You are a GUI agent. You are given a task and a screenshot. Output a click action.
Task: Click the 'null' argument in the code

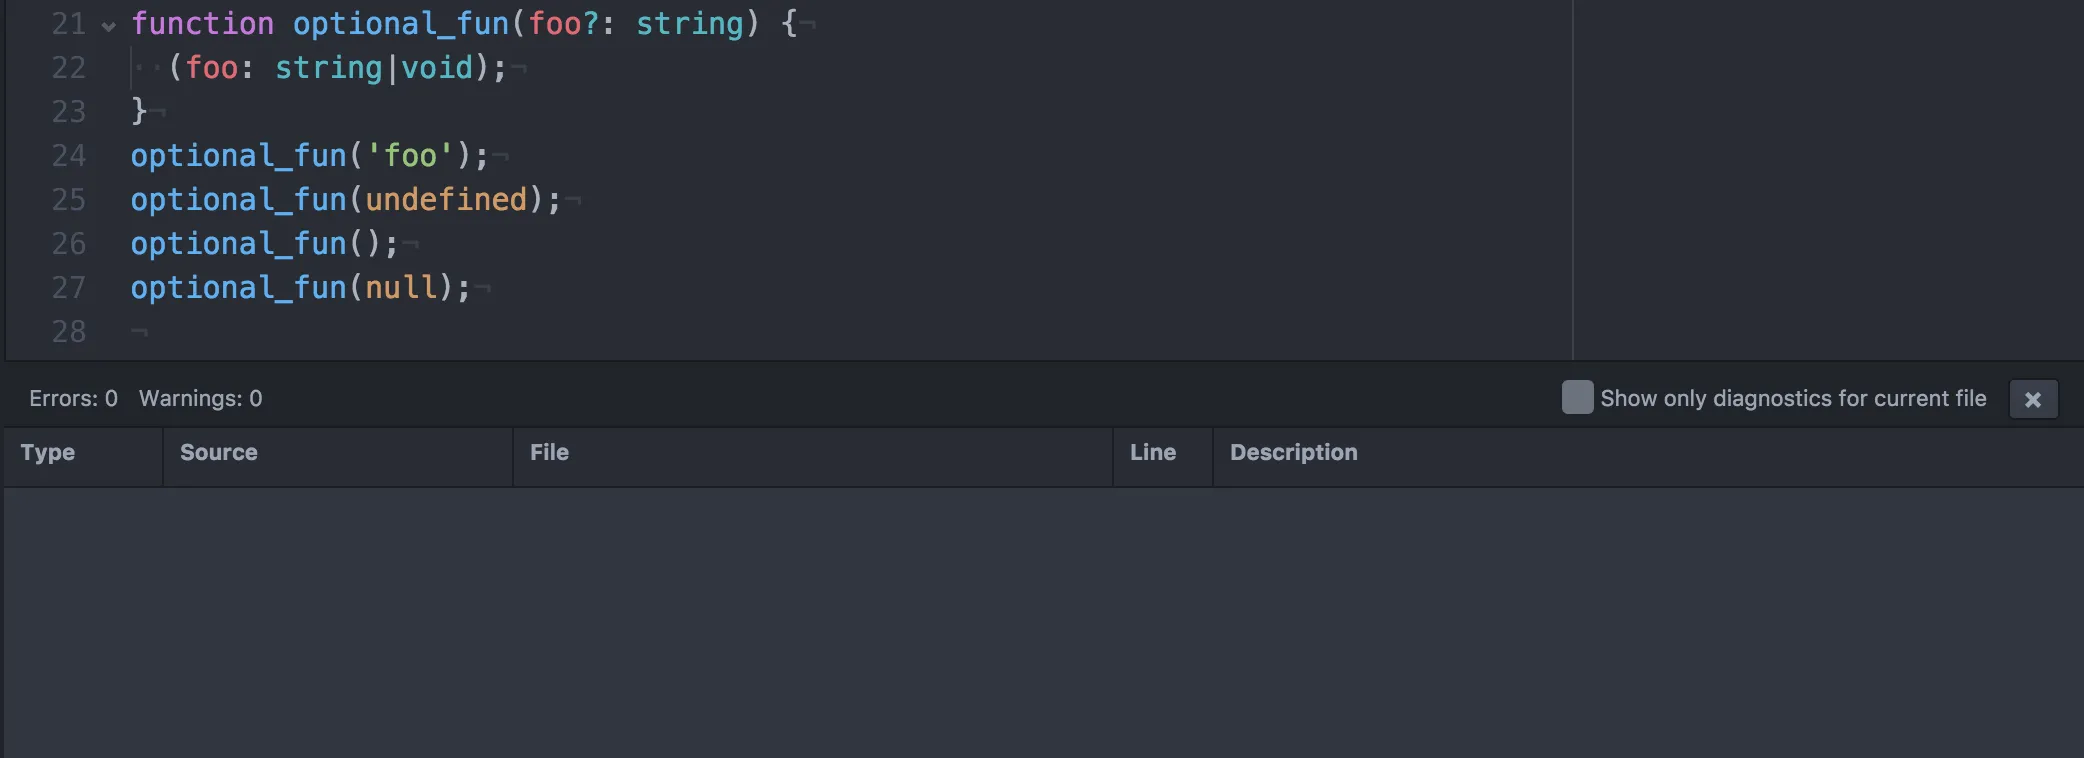pyautogui.click(x=402, y=288)
